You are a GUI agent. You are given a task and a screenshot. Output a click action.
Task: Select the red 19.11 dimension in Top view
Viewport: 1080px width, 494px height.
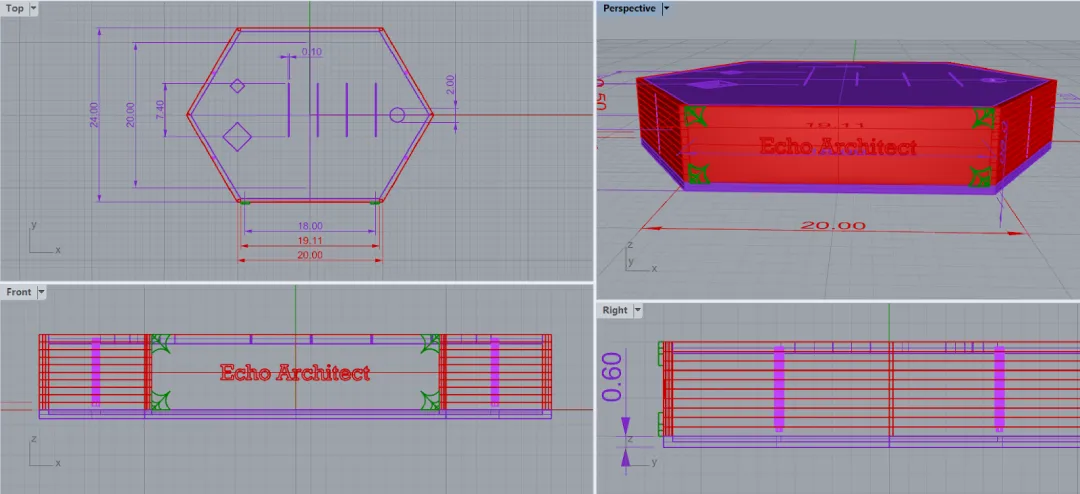(x=310, y=240)
